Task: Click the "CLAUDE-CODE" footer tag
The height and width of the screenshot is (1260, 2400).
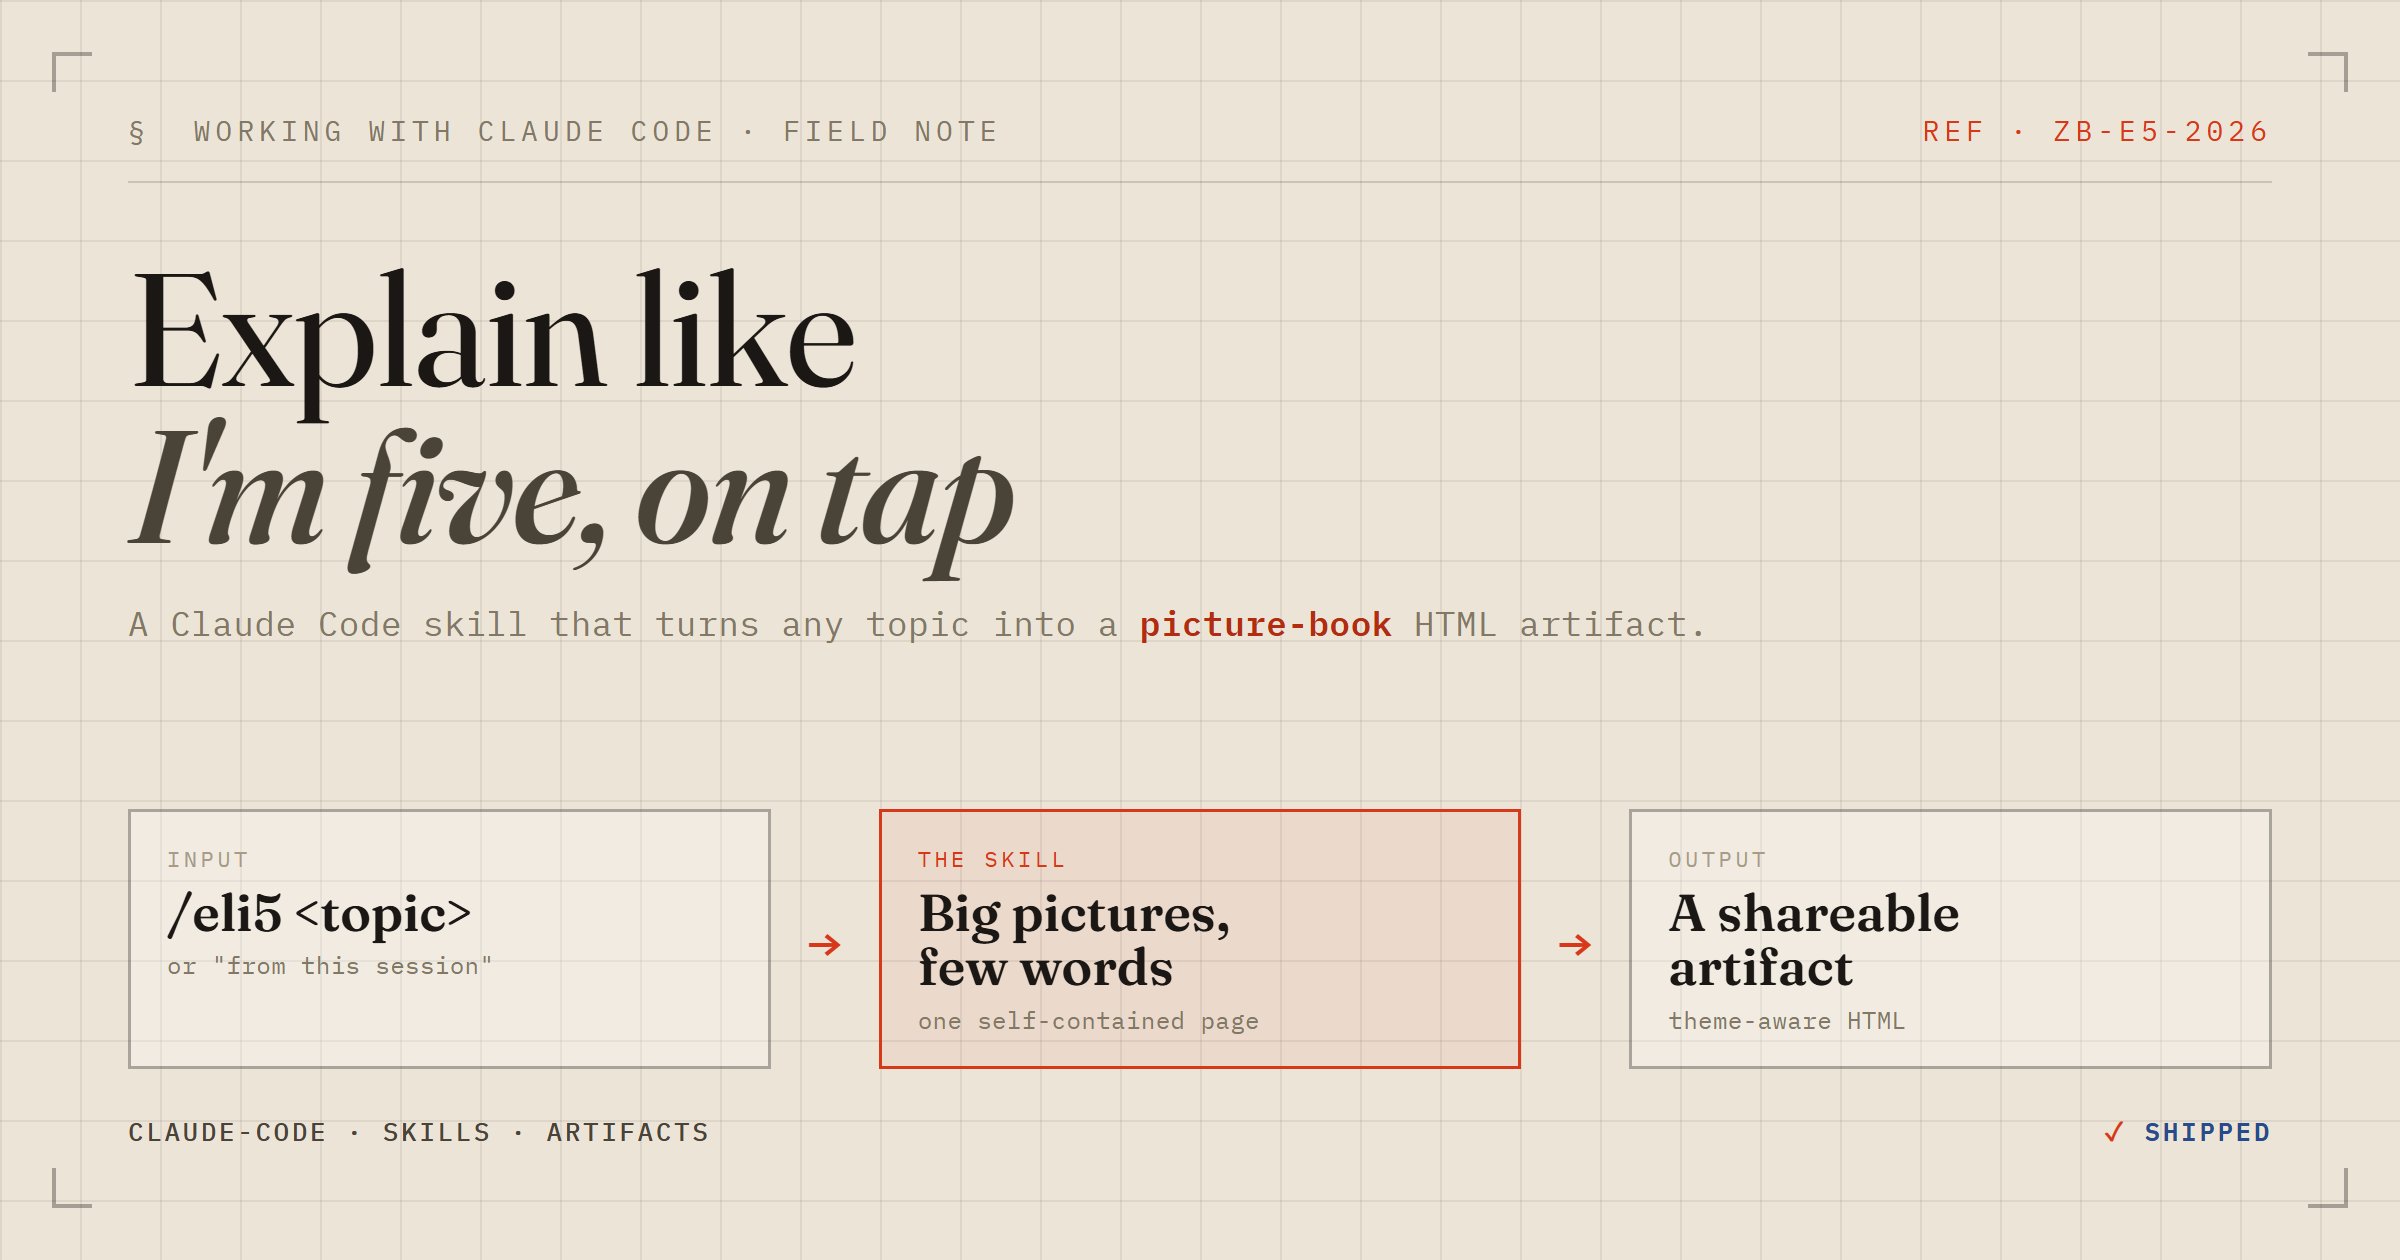Action: [228, 1132]
